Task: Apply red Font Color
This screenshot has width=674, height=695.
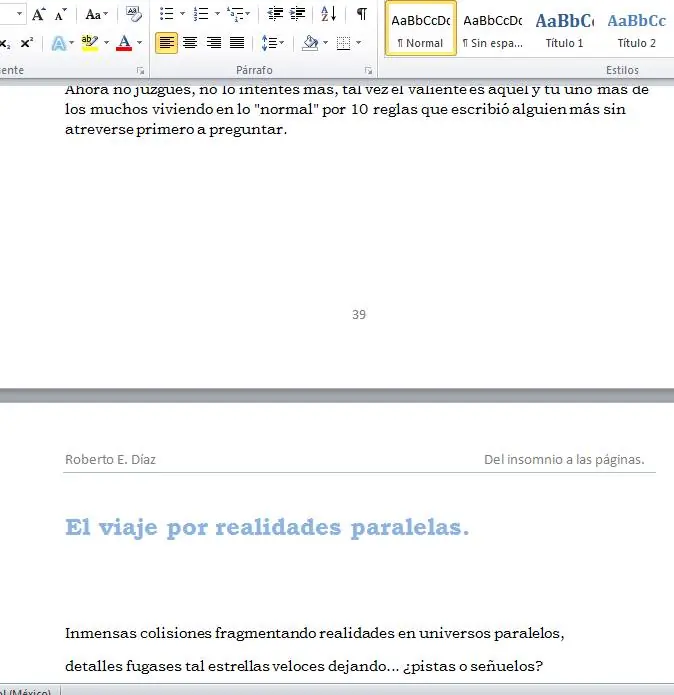Action: 124,43
